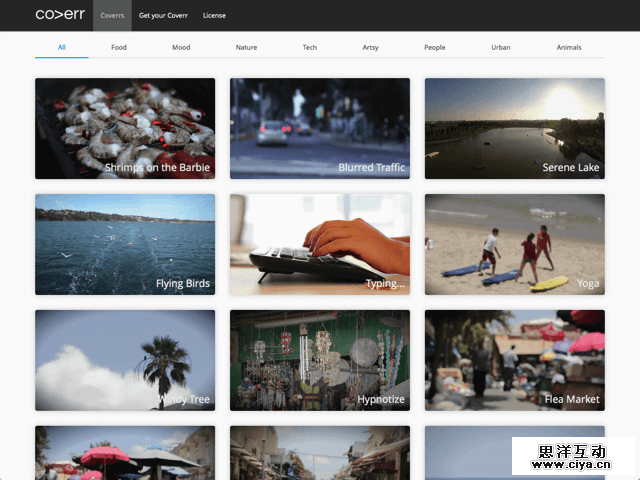Open the Serene Lake video
Viewport: 640px width, 480px height.
coord(515,129)
